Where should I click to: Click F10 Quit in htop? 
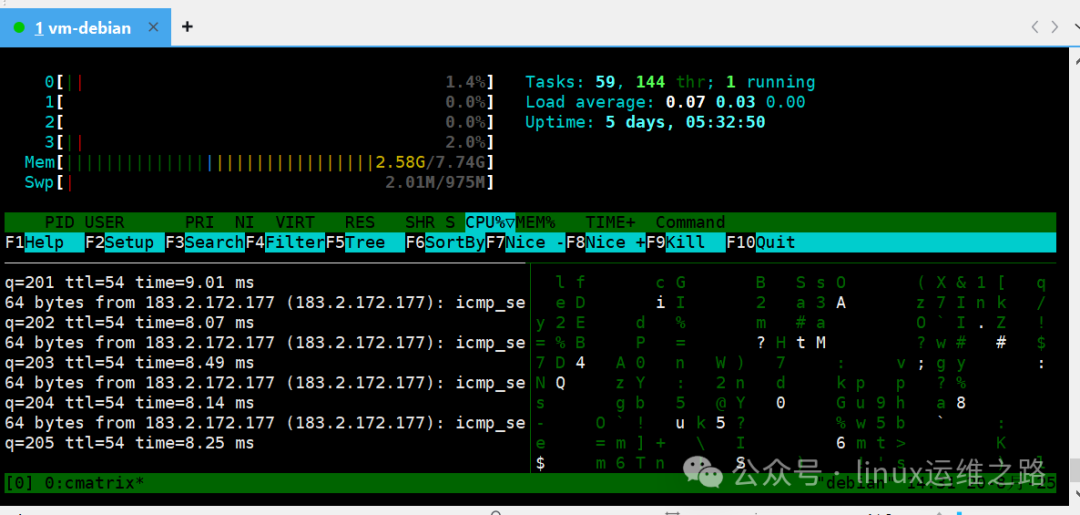(761, 242)
